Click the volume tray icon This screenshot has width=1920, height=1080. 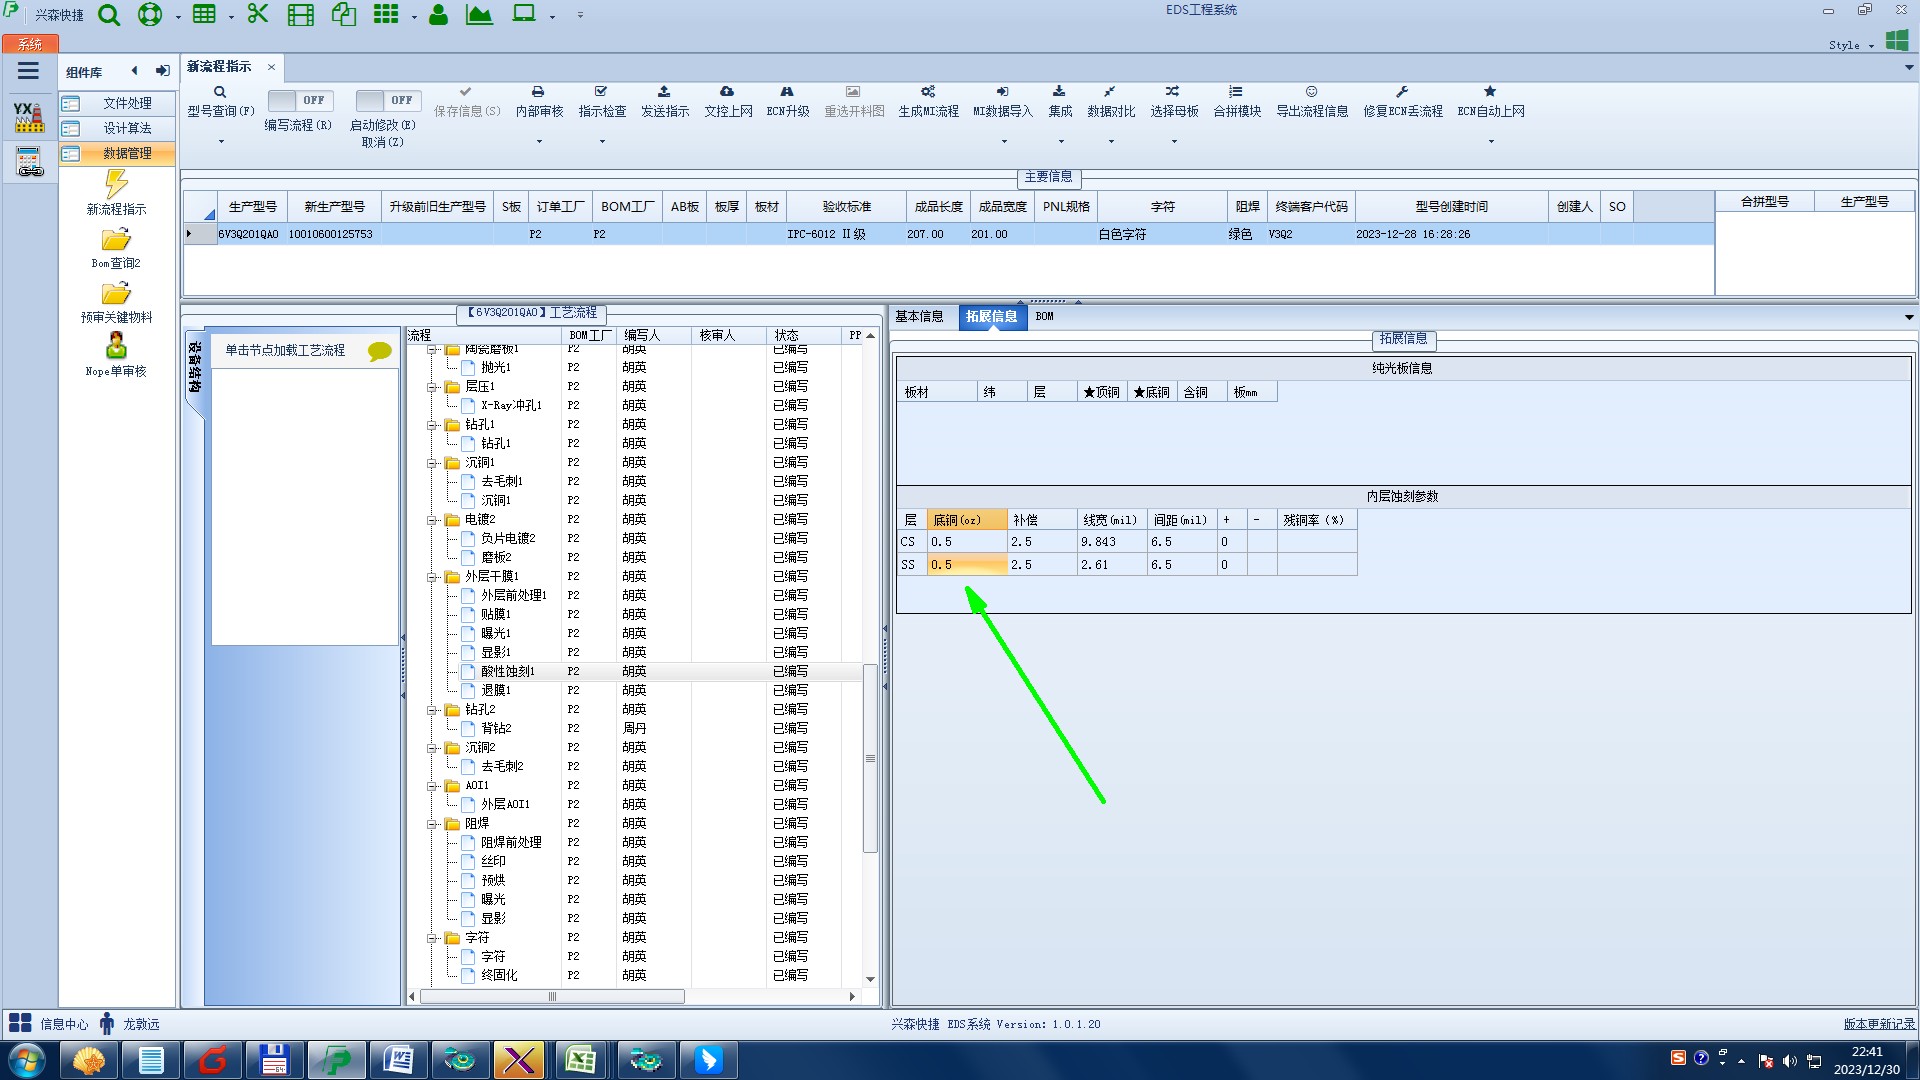1790,1061
